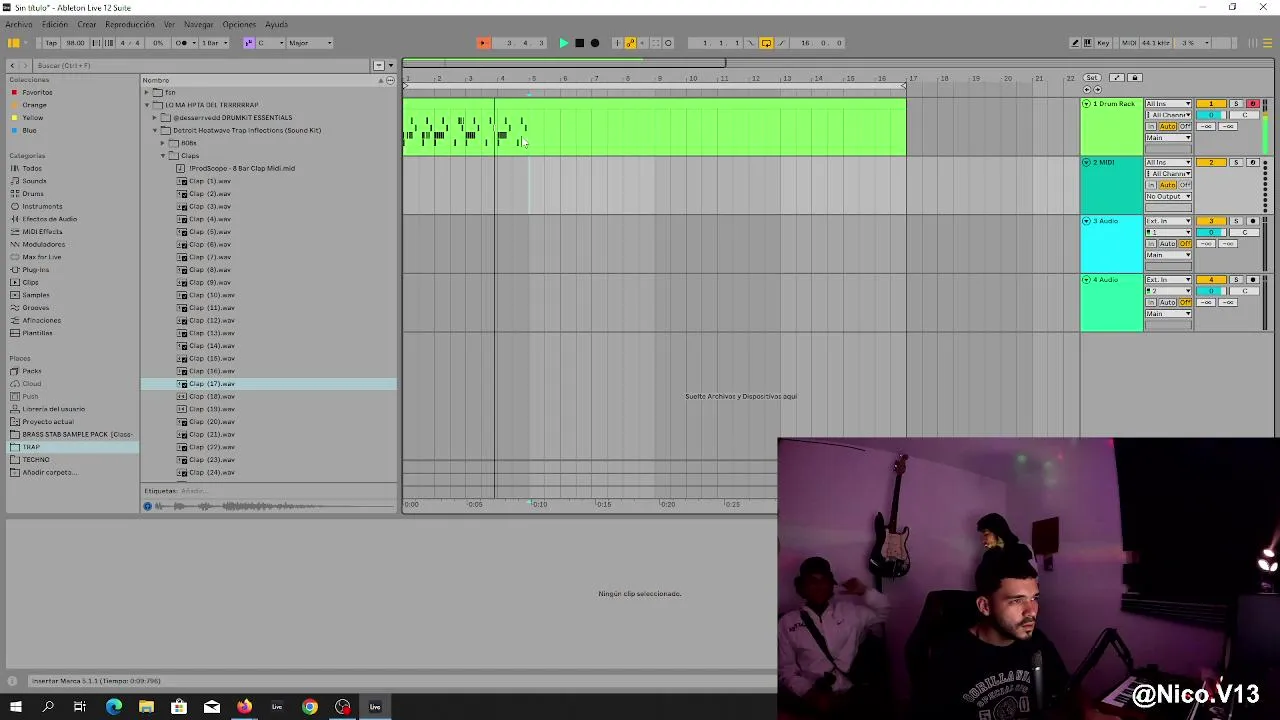Toggle track activator 2 on MIDI track

1211,162
